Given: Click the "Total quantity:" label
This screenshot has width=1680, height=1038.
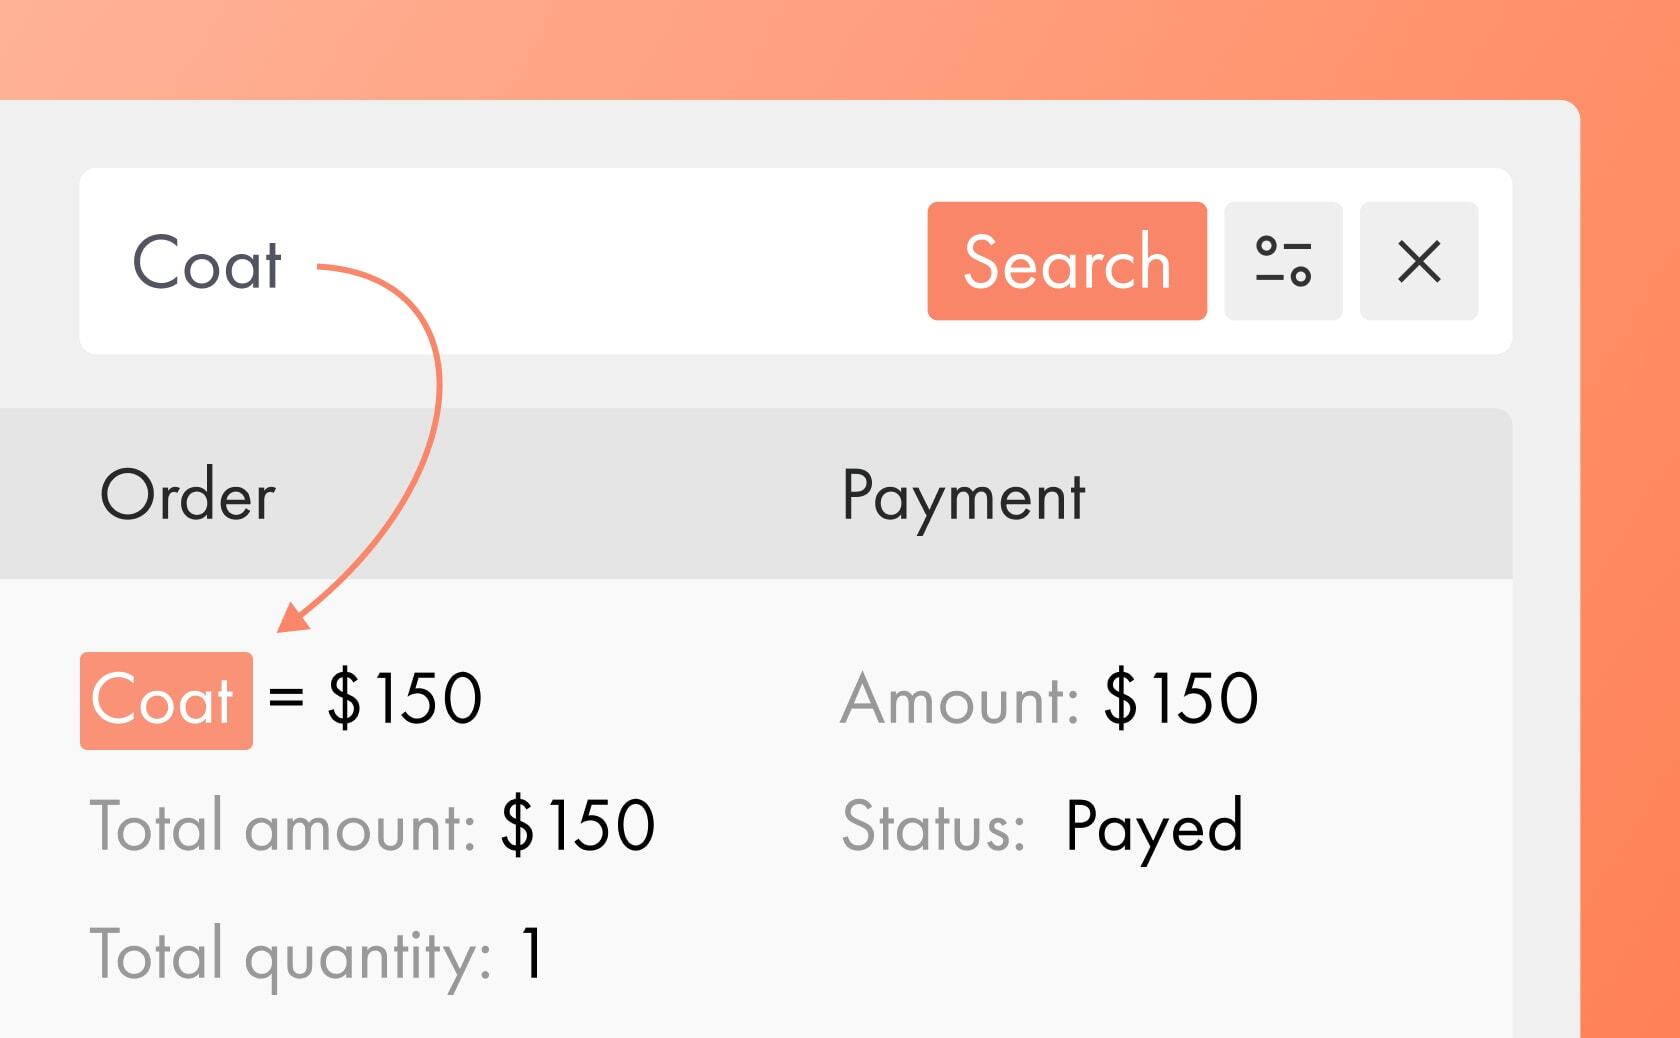Looking at the screenshot, I should [290, 955].
